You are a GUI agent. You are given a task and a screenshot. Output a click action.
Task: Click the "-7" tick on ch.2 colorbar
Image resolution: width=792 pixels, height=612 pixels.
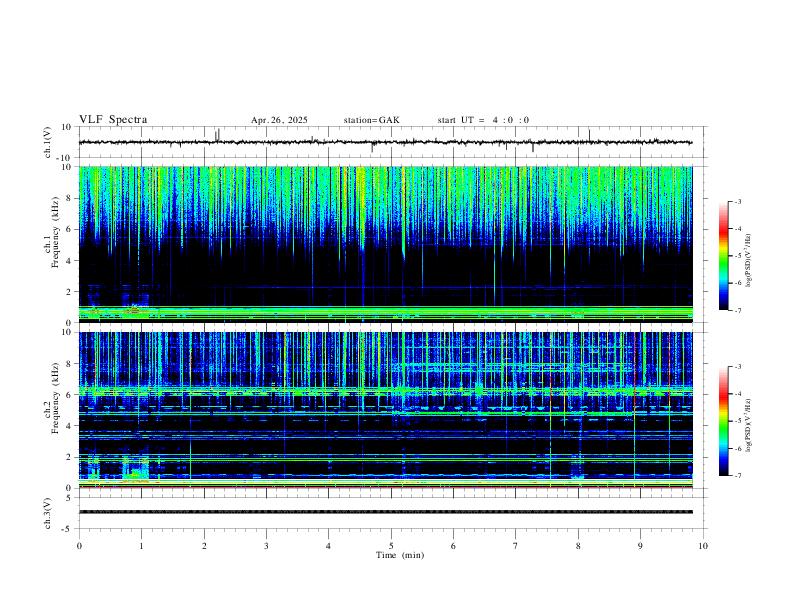737,476
